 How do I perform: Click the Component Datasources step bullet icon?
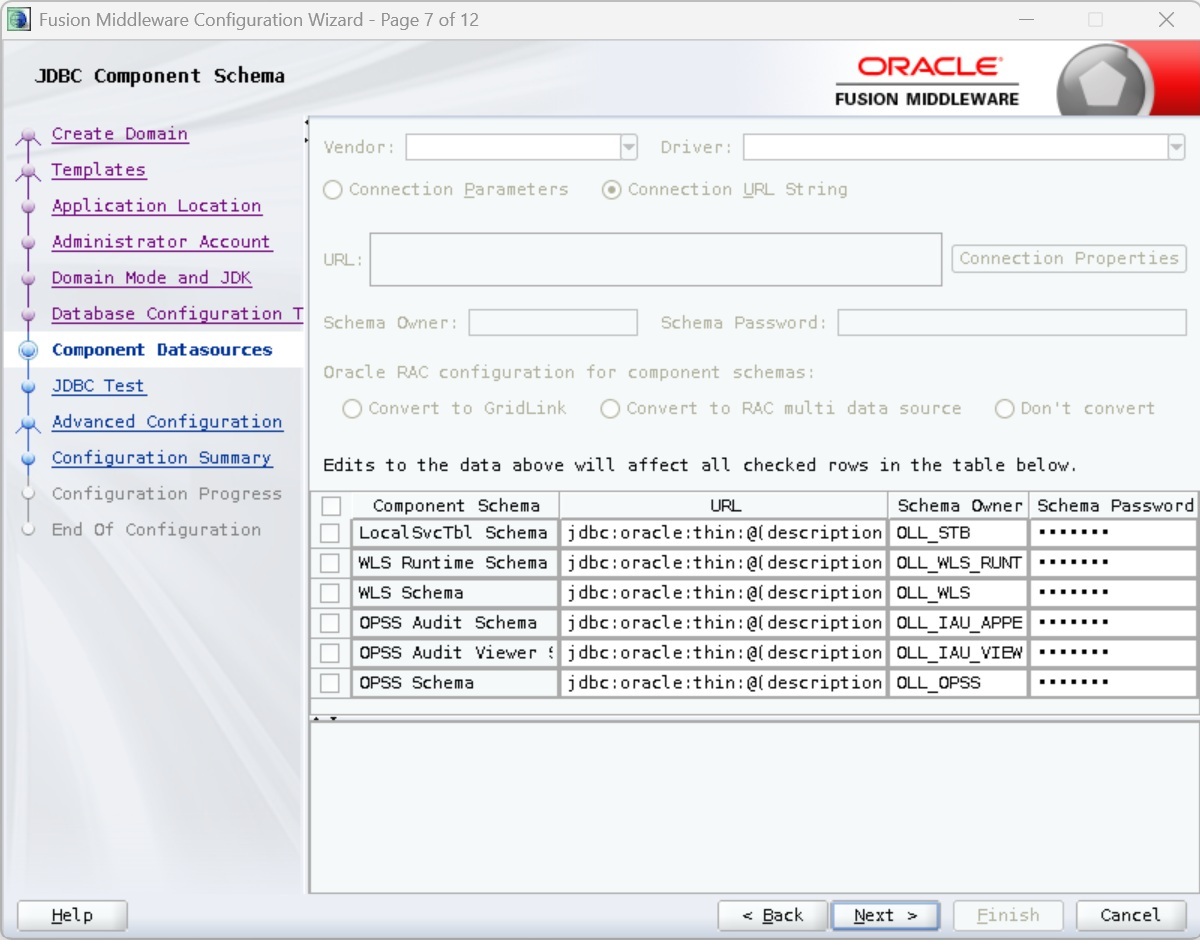point(29,350)
